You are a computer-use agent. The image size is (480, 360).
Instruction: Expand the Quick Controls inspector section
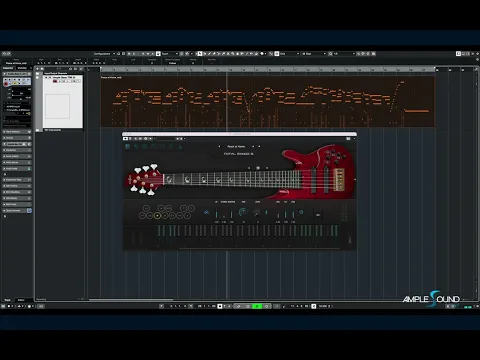point(17,211)
